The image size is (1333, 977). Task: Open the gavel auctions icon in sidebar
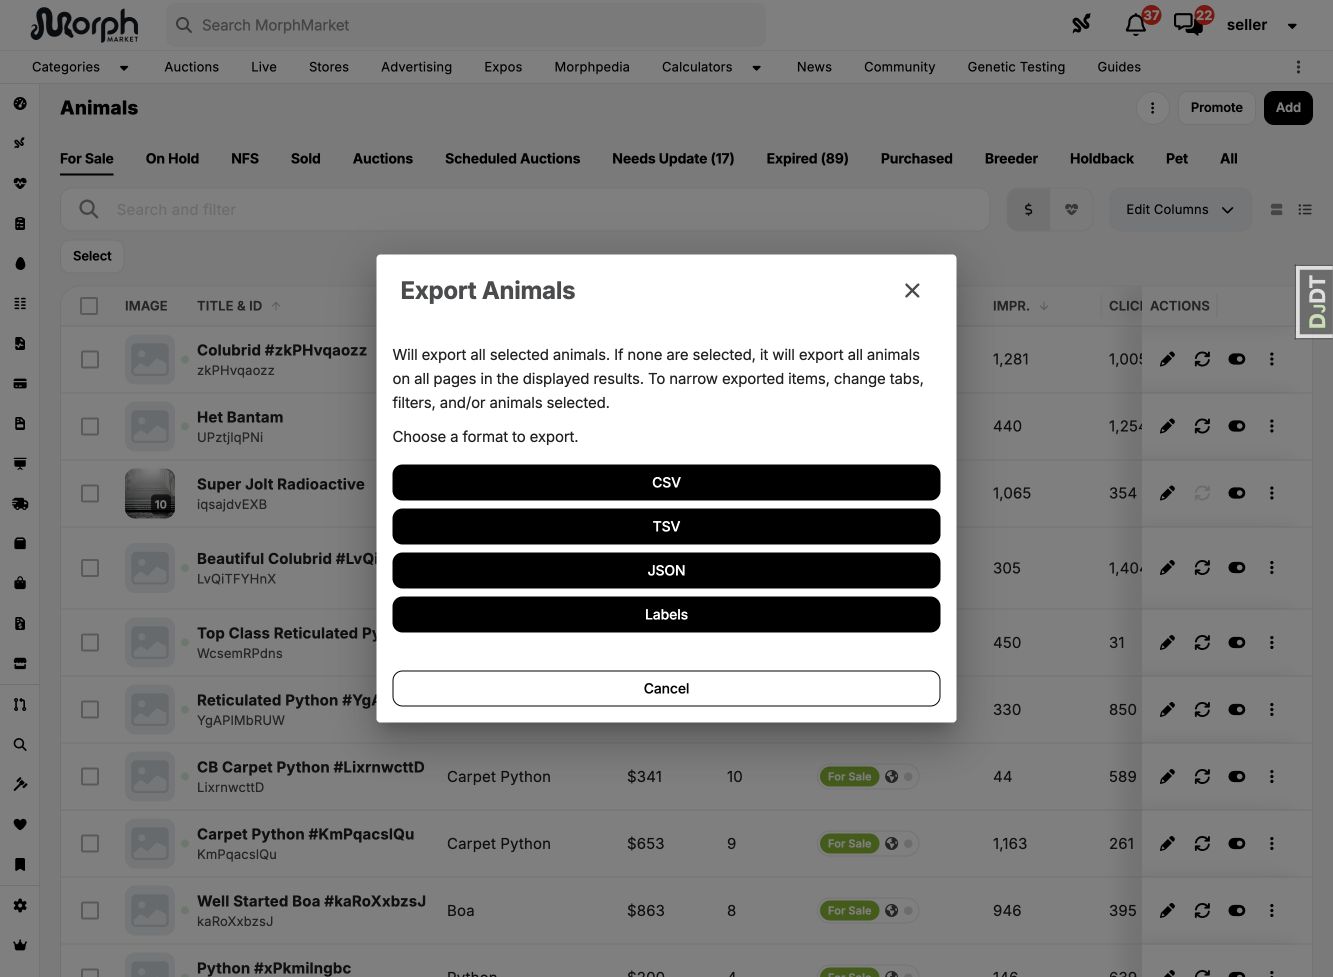tap(20, 785)
